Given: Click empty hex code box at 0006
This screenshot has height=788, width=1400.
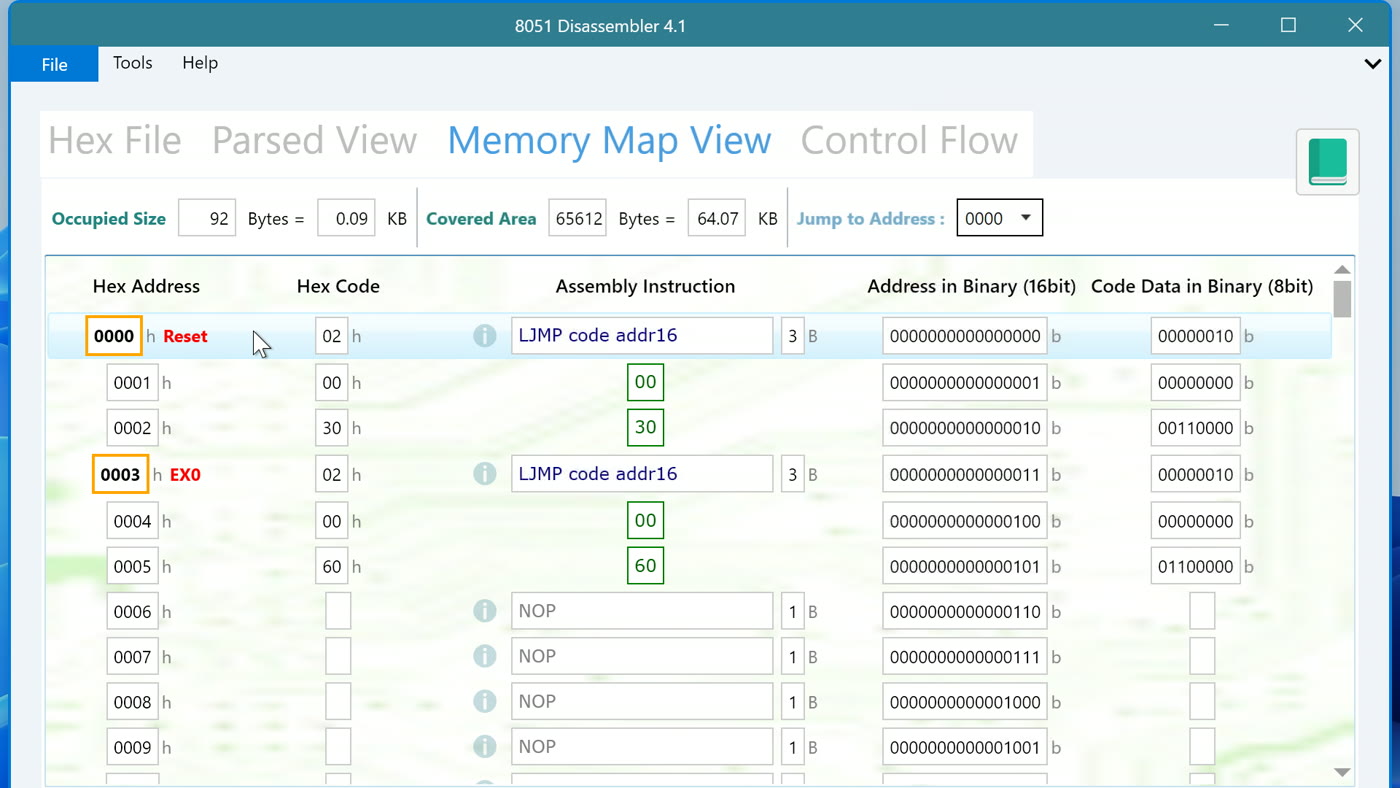Looking at the screenshot, I should (338, 611).
